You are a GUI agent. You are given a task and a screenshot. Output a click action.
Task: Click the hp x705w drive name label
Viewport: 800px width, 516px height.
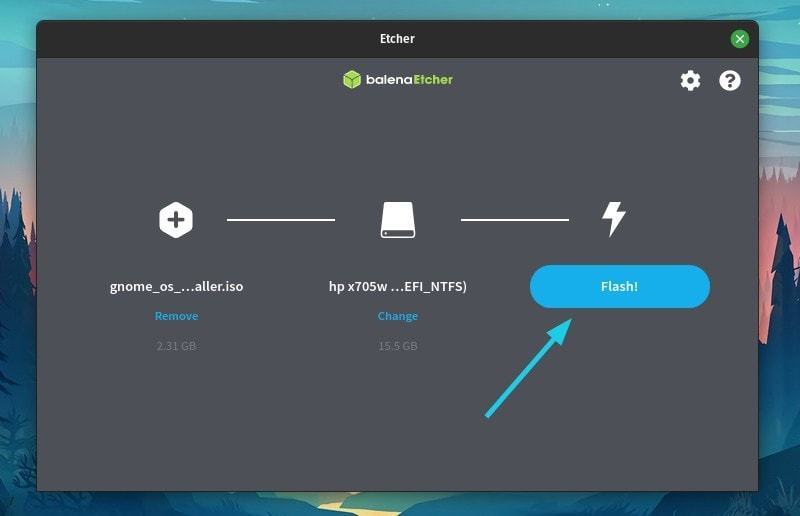[398, 286]
